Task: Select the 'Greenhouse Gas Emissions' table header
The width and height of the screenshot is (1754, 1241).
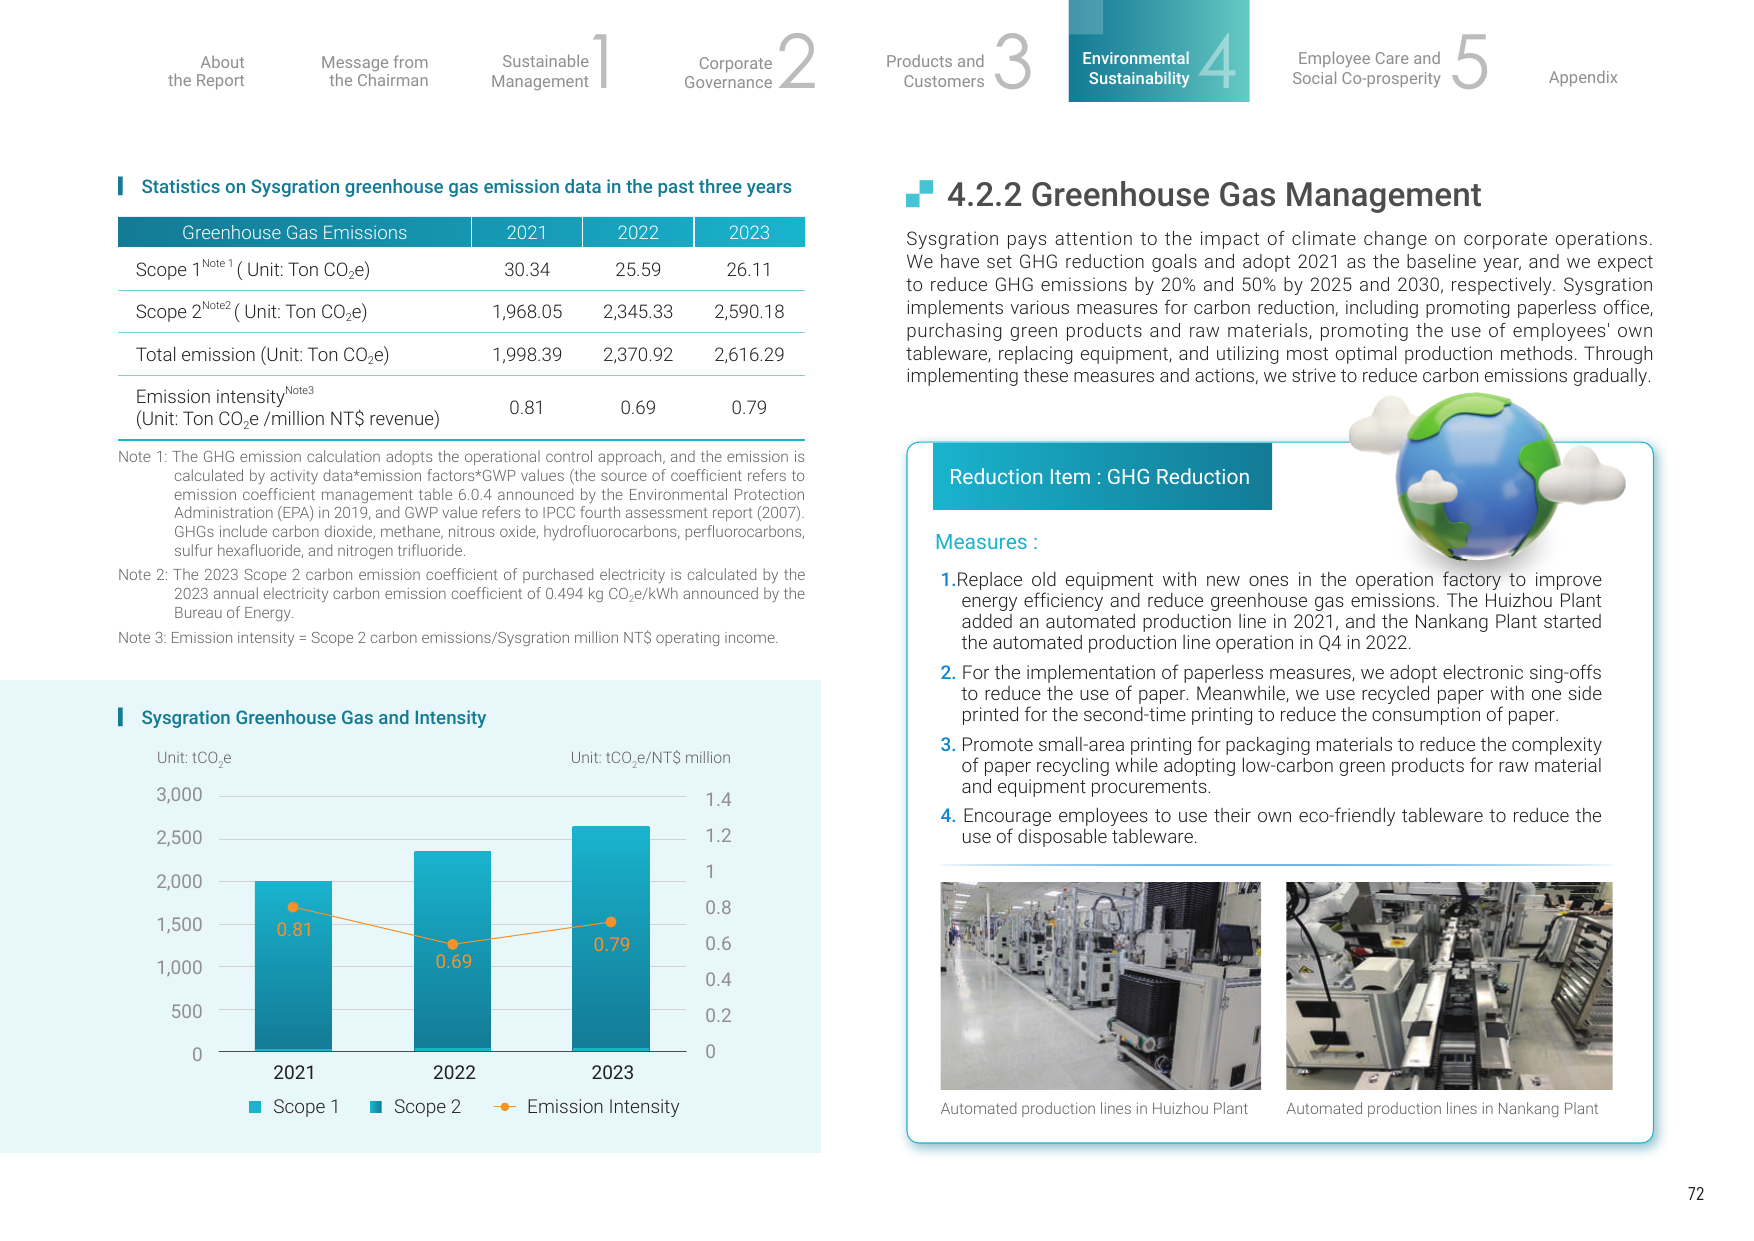Action: pos(295,232)
